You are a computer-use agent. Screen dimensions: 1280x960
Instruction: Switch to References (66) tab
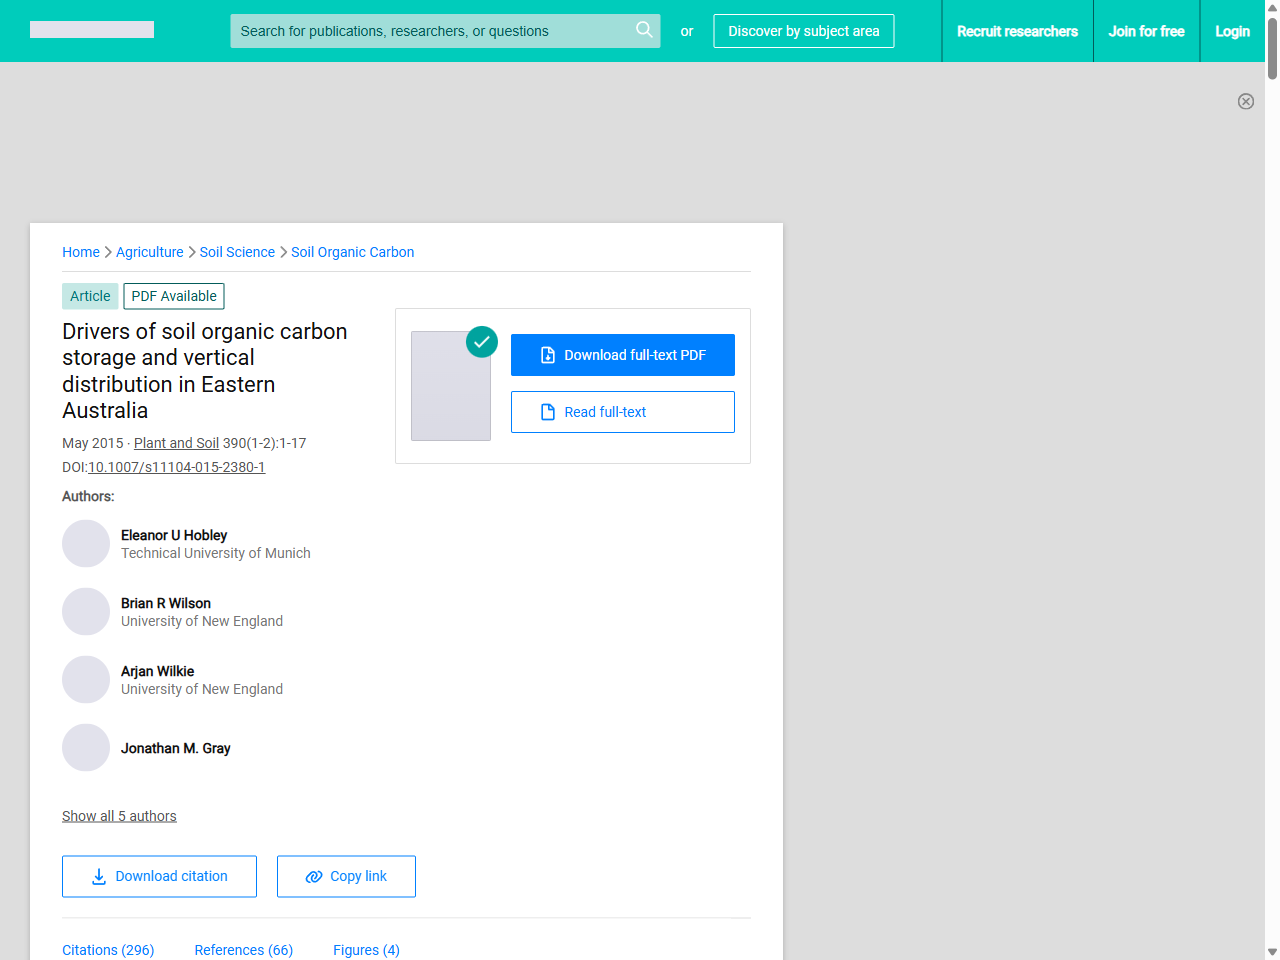[x=243, y=950]
